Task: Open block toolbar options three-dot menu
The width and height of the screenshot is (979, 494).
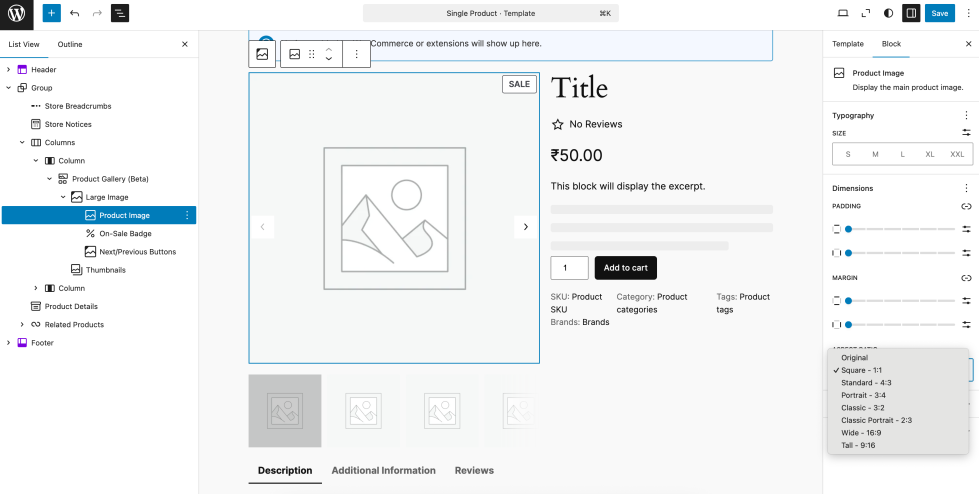Action: 357,54
